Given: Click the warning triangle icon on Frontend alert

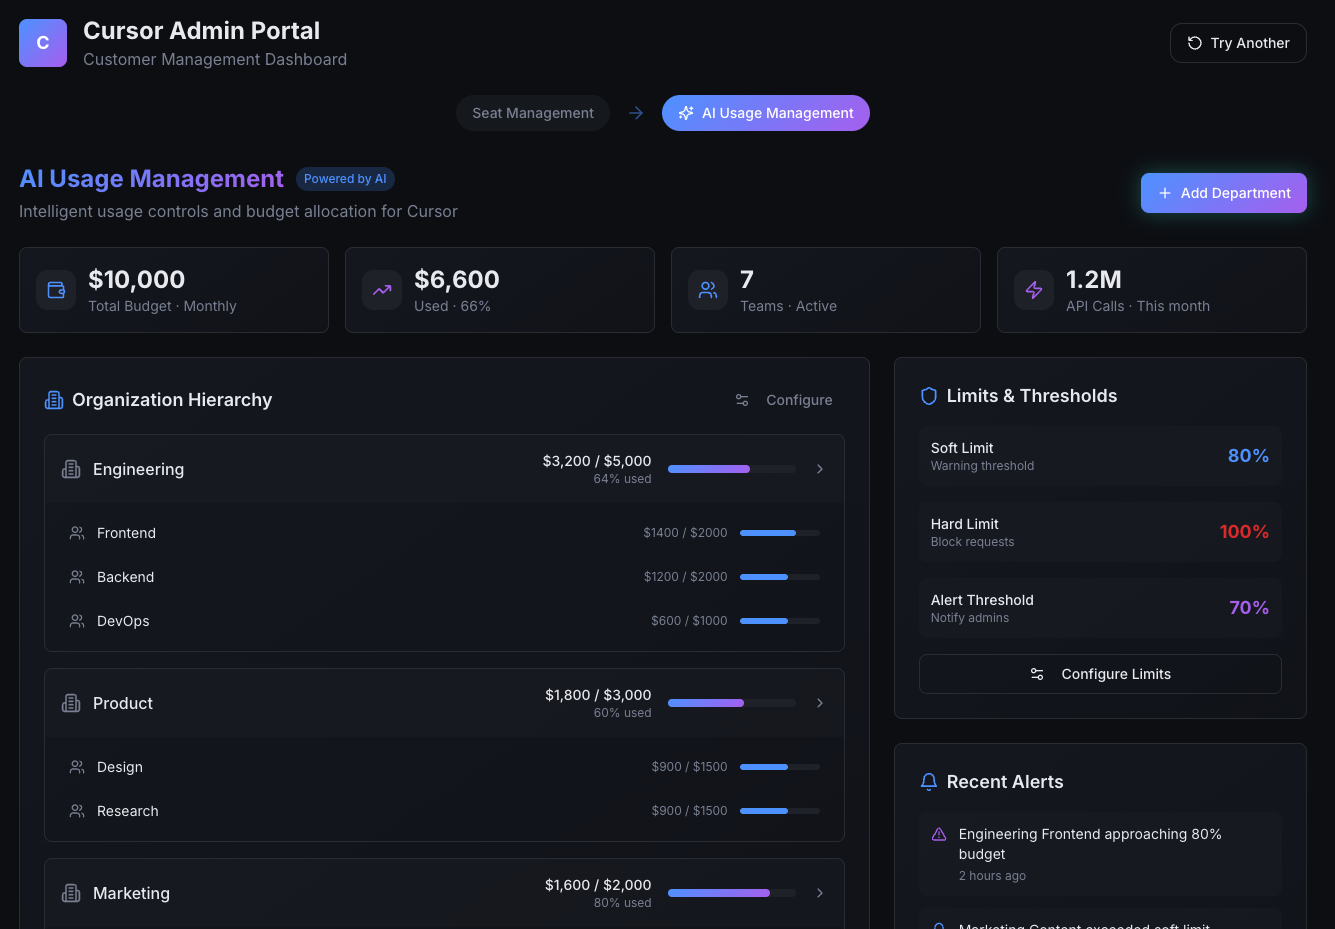Looking at the screenshot, I should point(939,834).
